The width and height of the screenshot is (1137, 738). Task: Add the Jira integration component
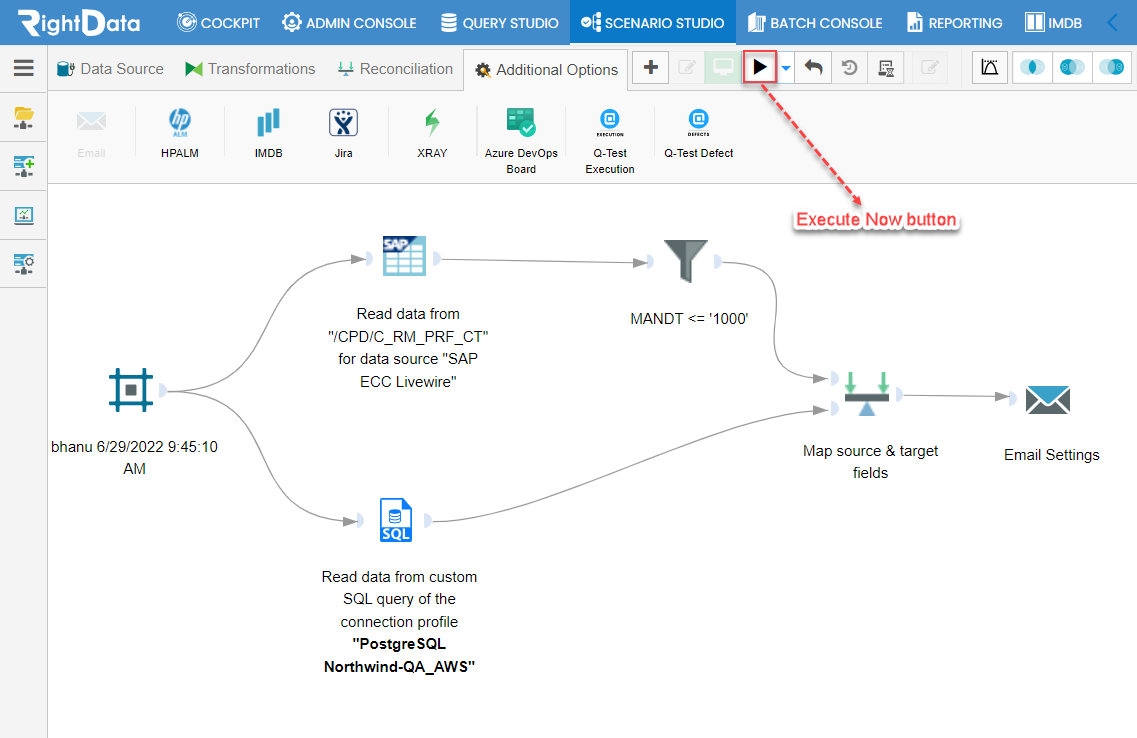(x=344, y=133)
